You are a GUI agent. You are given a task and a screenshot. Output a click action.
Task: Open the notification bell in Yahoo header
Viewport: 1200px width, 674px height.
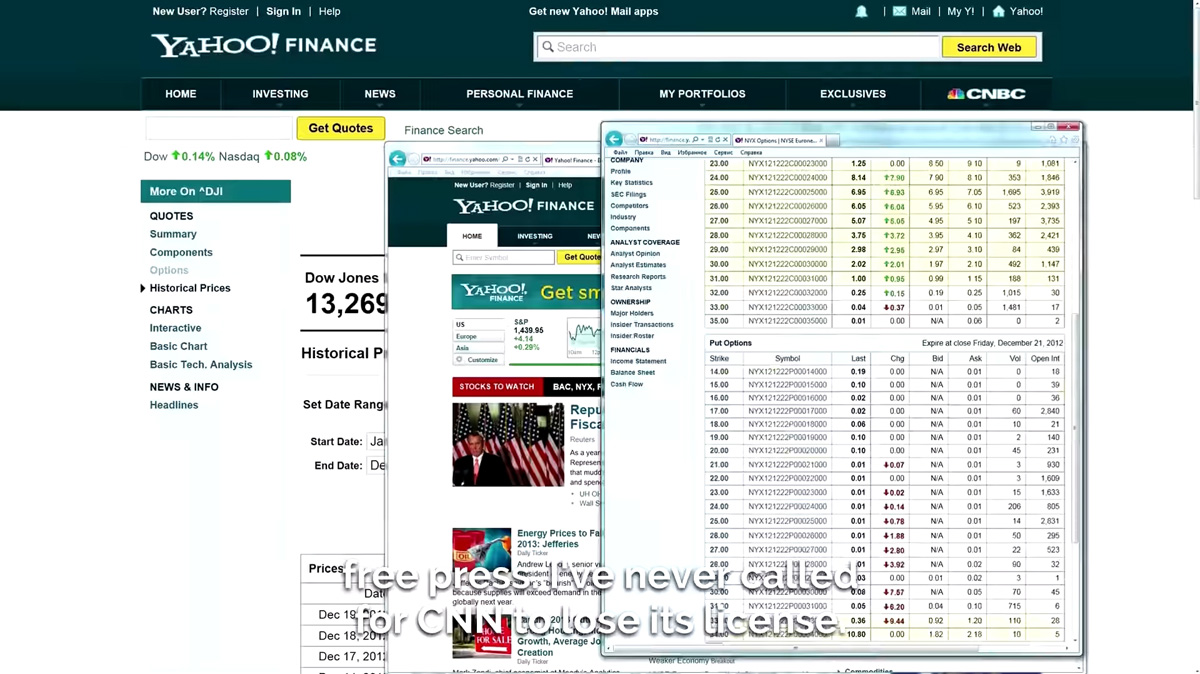(861, 12)
